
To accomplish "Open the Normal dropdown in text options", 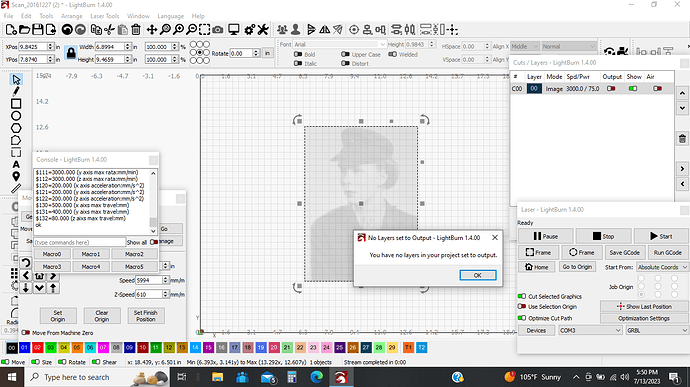I will coord(569,46).
